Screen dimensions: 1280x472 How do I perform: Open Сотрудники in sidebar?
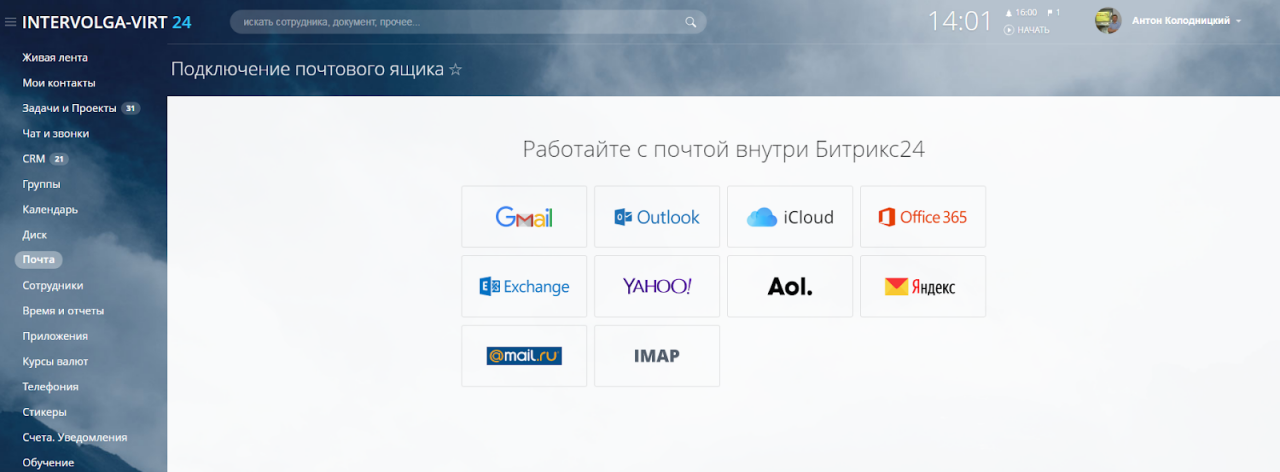coord(53,285)
